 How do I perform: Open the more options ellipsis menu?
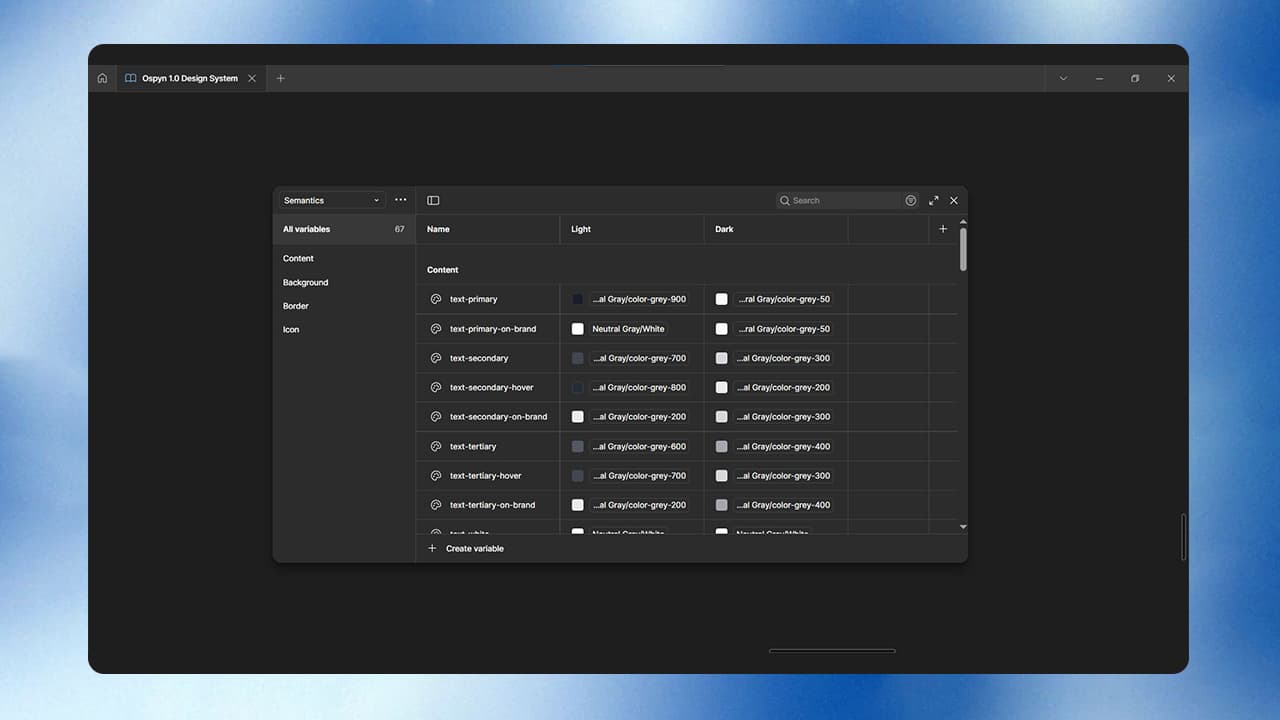click(x=400, y=199)
